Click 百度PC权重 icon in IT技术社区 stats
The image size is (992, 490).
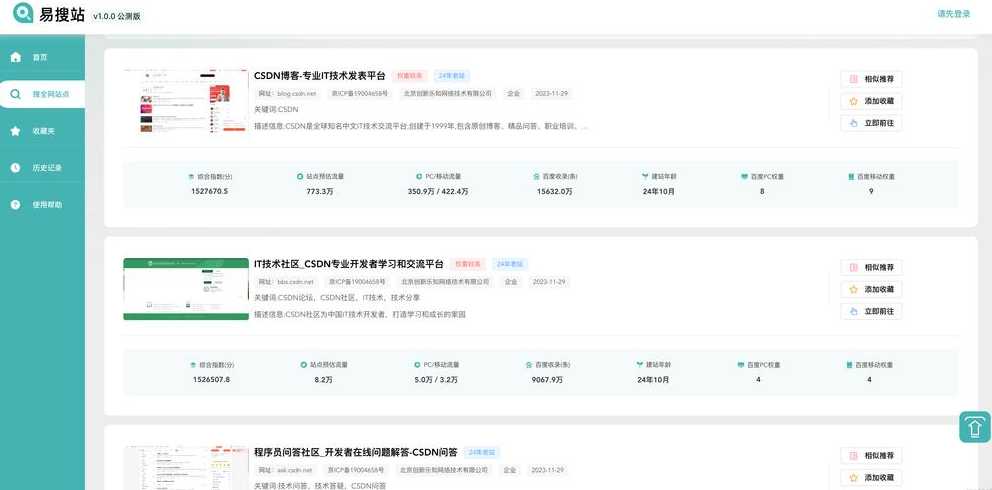click(x=741, y=365)
